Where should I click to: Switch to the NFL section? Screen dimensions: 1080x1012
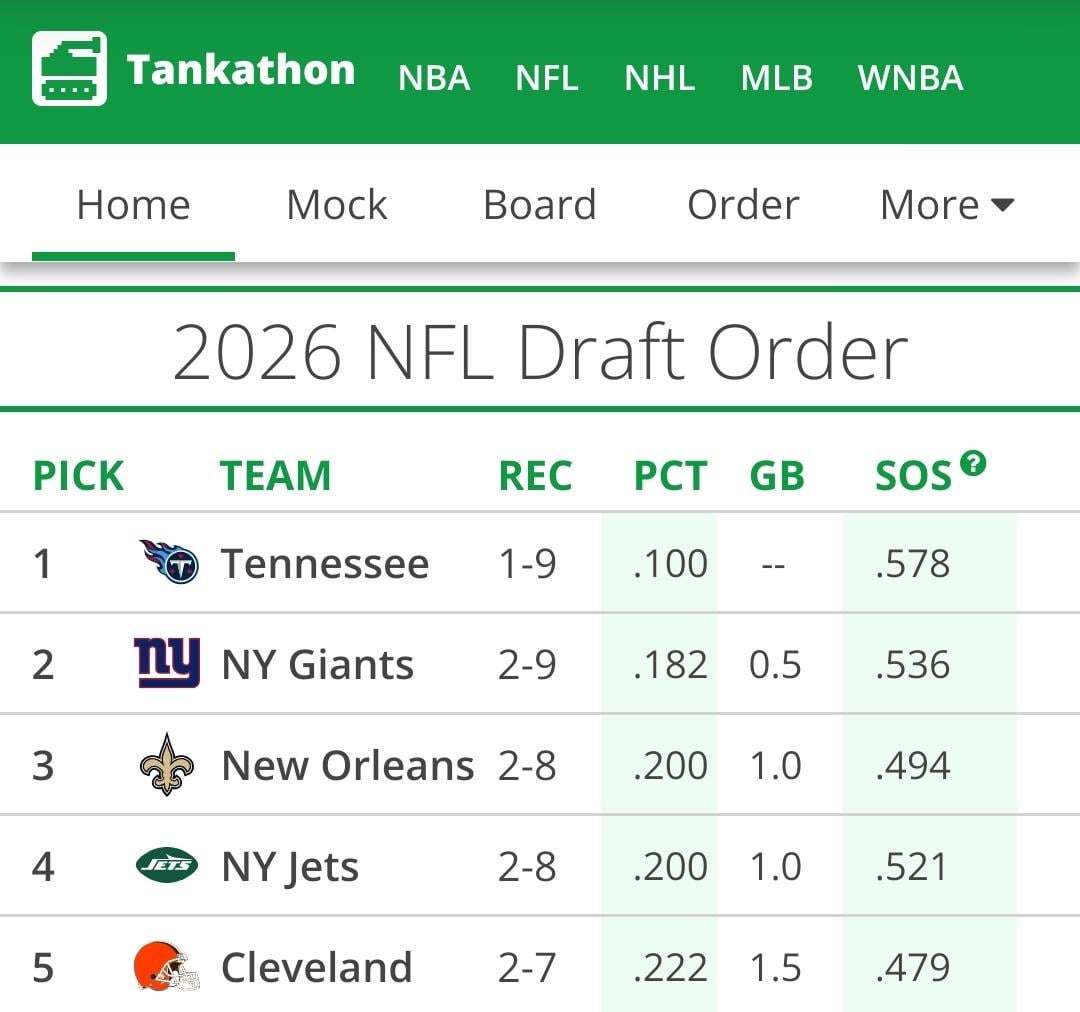tap(547, 78)
